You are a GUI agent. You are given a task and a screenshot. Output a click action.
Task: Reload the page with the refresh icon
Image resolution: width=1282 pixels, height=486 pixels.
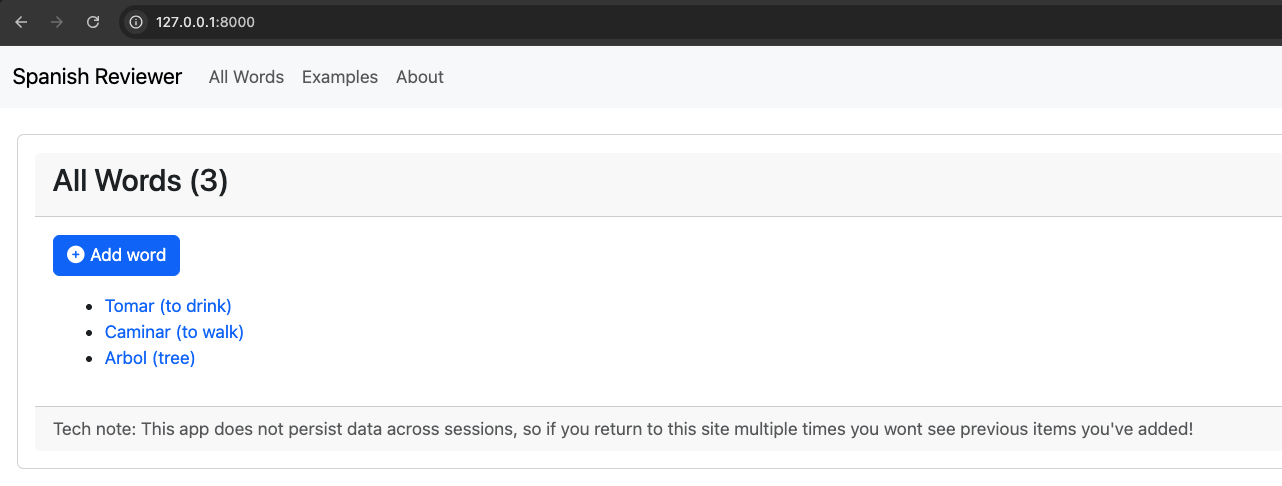tap(93, 22)
